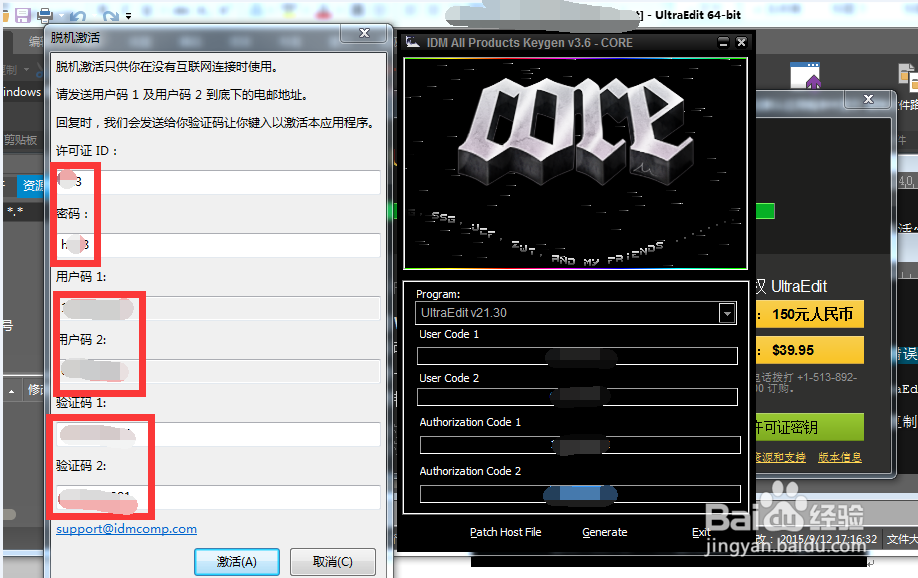Click the 文件大 column header in status area
This screenshot has width=918, height=578.
pyautogui.click(x=902, y=539)
